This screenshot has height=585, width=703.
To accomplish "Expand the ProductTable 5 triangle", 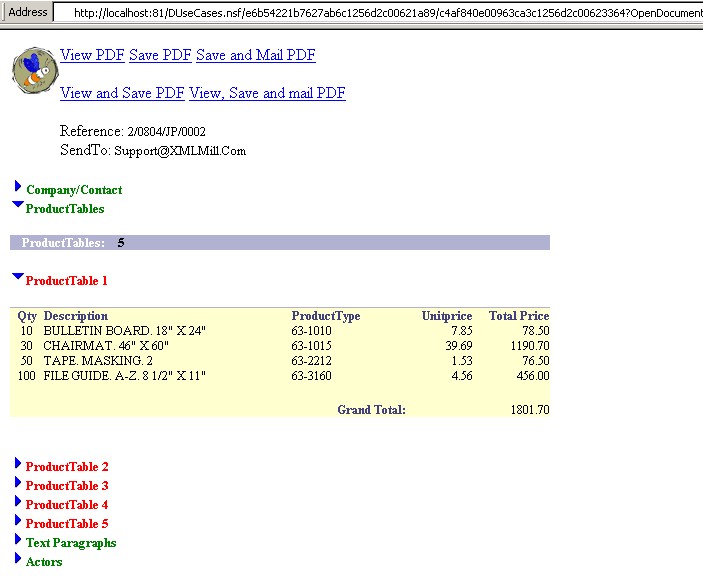I will [x=18, y=520].
